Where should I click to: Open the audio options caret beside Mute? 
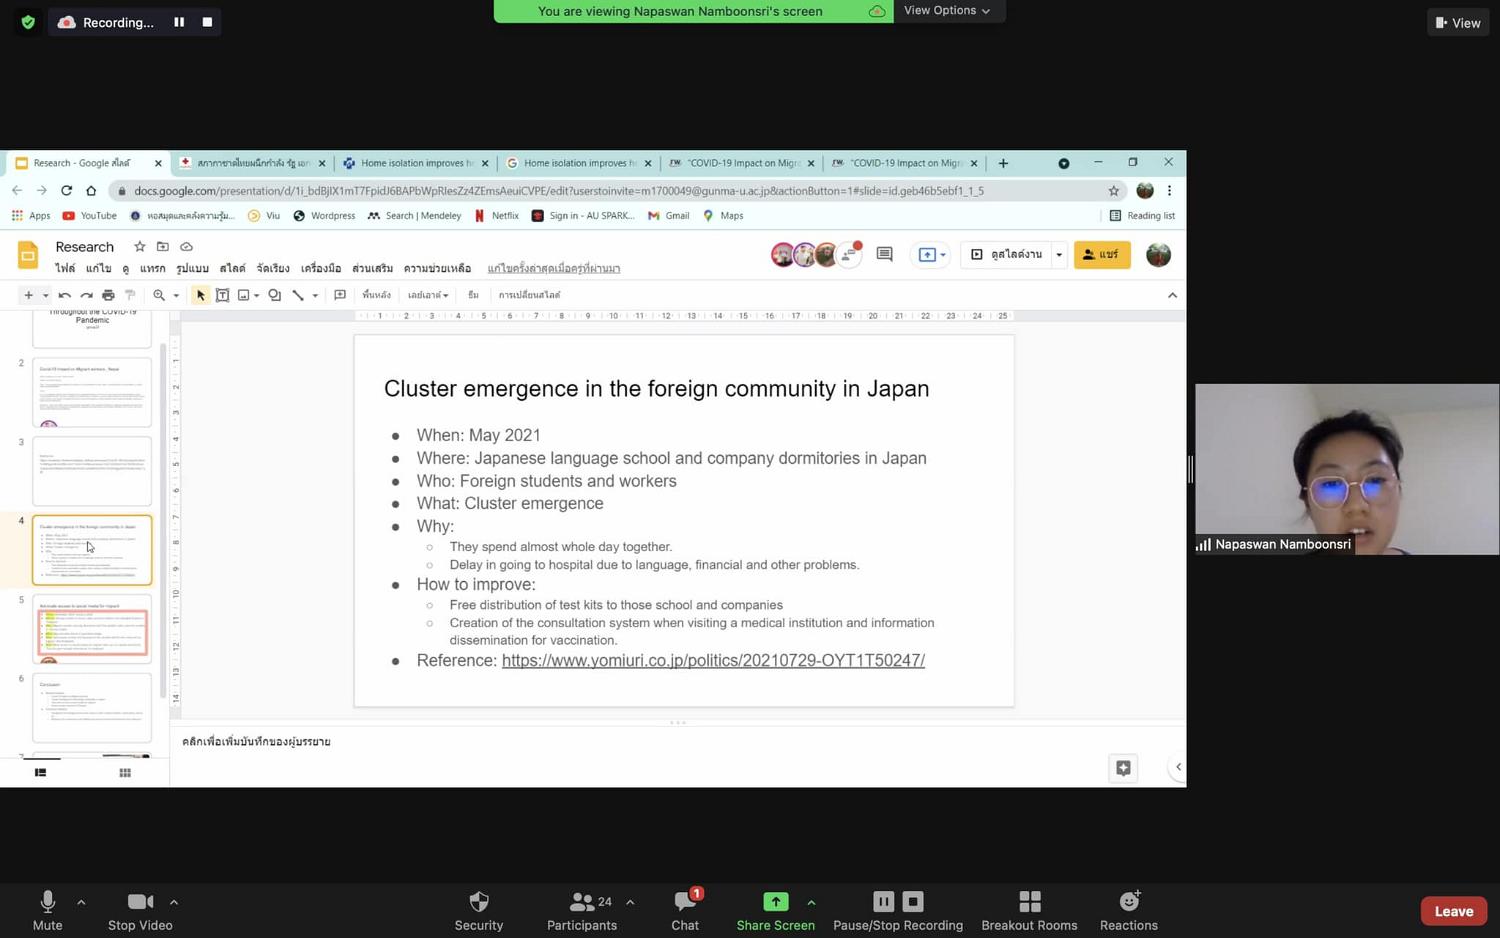coord(81,902)
